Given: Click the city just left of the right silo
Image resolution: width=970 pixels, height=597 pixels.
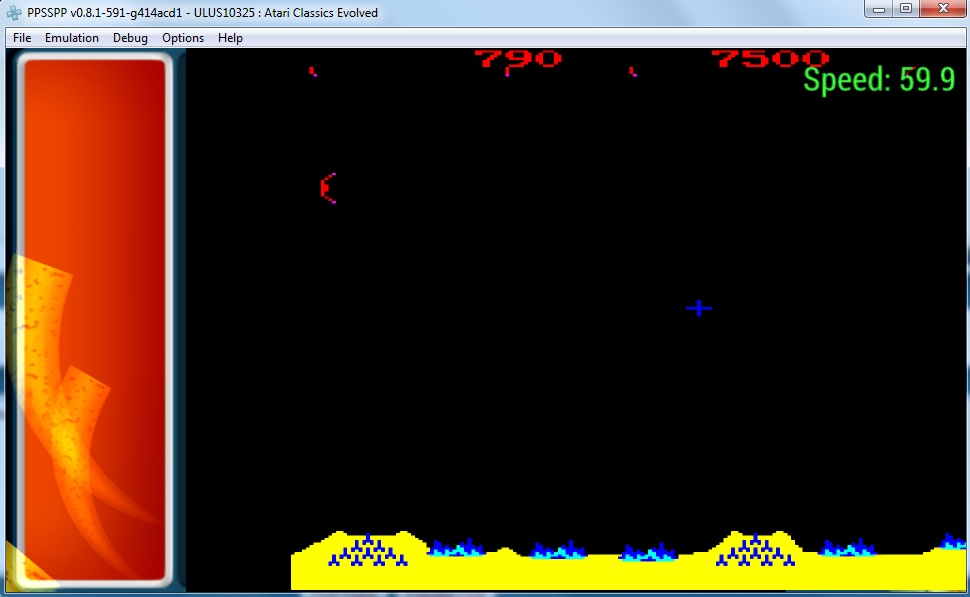Looking at the screenshot, I should point(648,553).
